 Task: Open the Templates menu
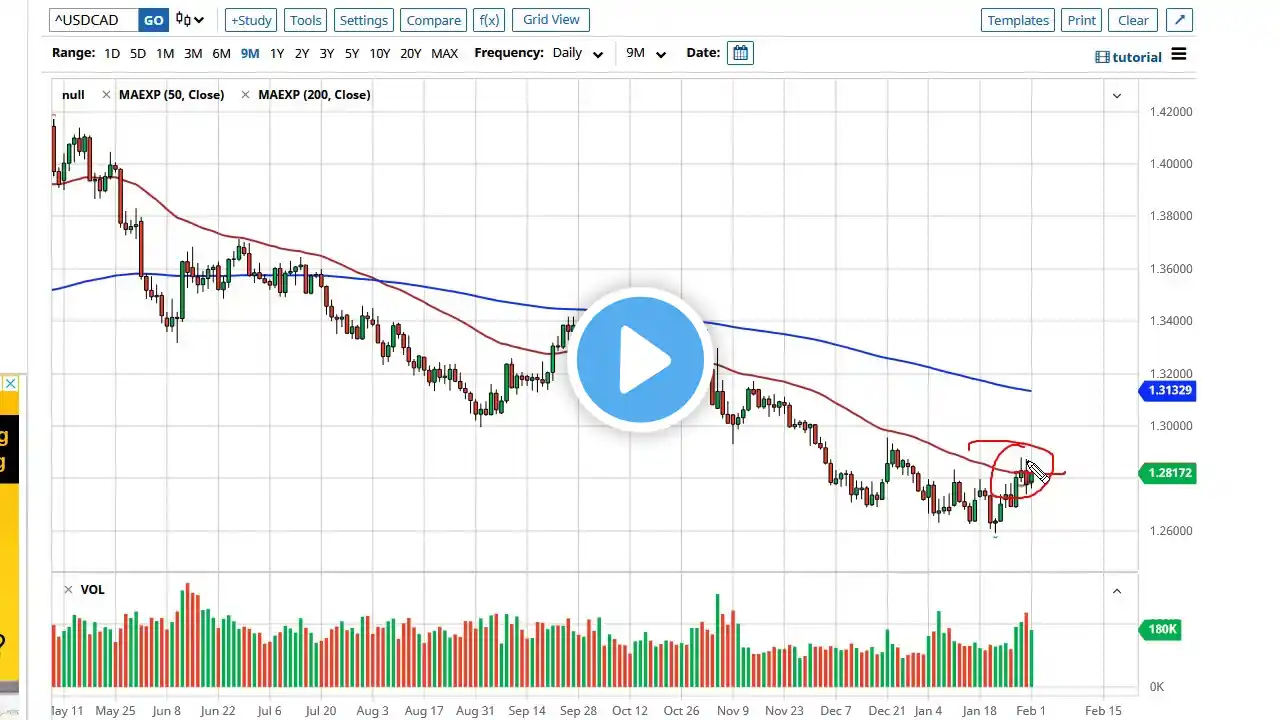coord(1018,20)
